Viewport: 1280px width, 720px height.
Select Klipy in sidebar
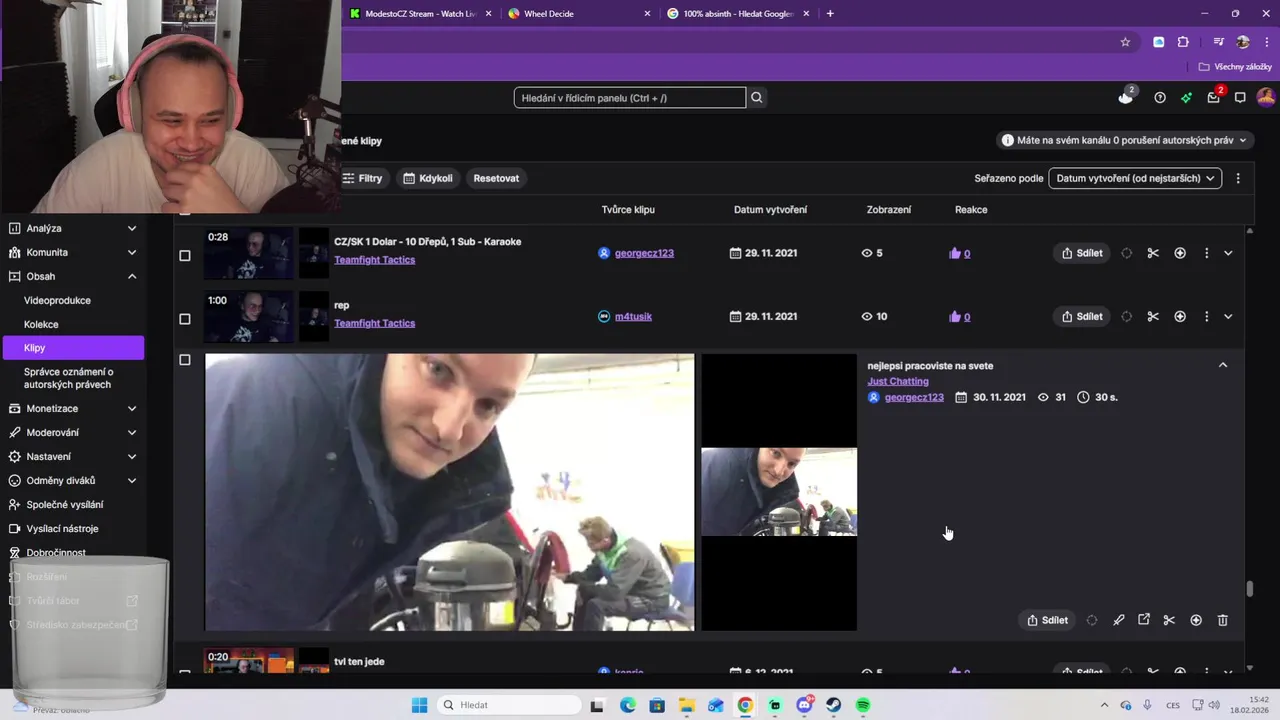point(73,347)
